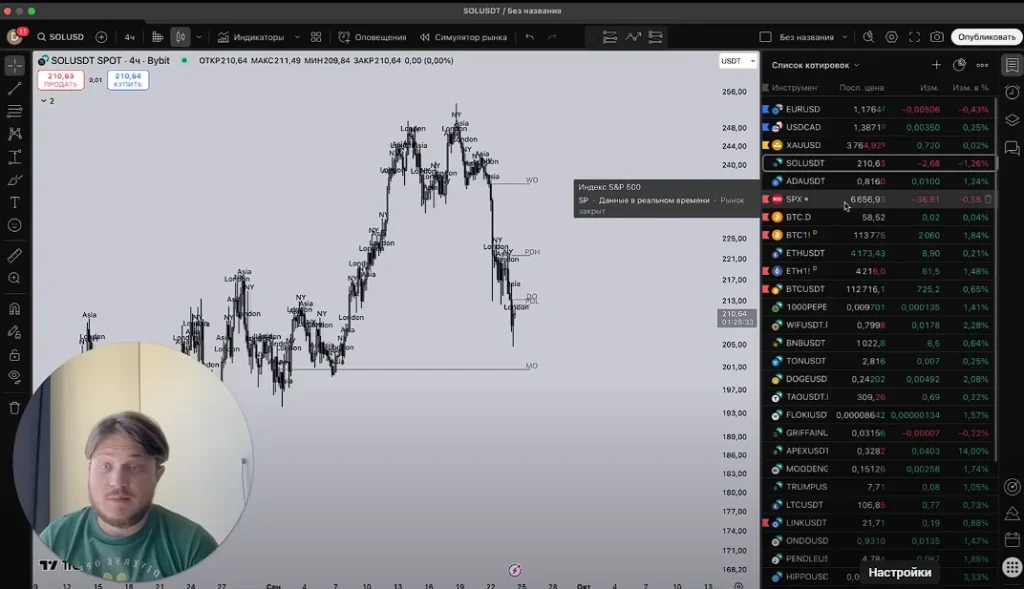The width and height of the screenshot is (1024, 589).
Task: Open the Индикаторы indicators menu
Action: [251, 37]
